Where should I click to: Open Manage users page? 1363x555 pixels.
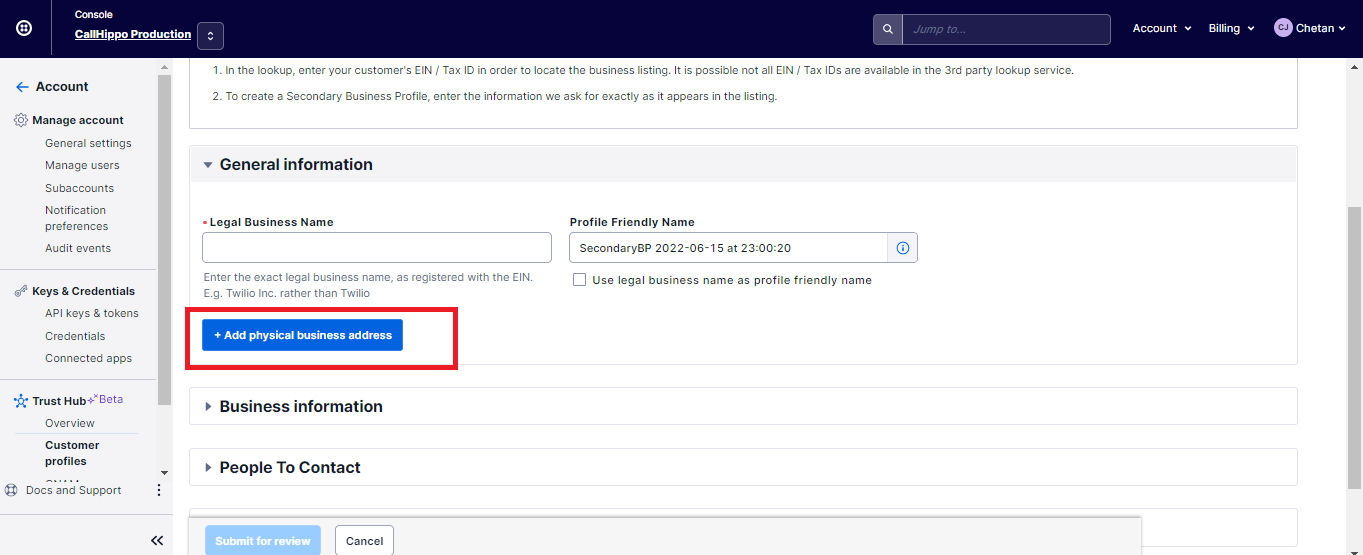[82, 165]
